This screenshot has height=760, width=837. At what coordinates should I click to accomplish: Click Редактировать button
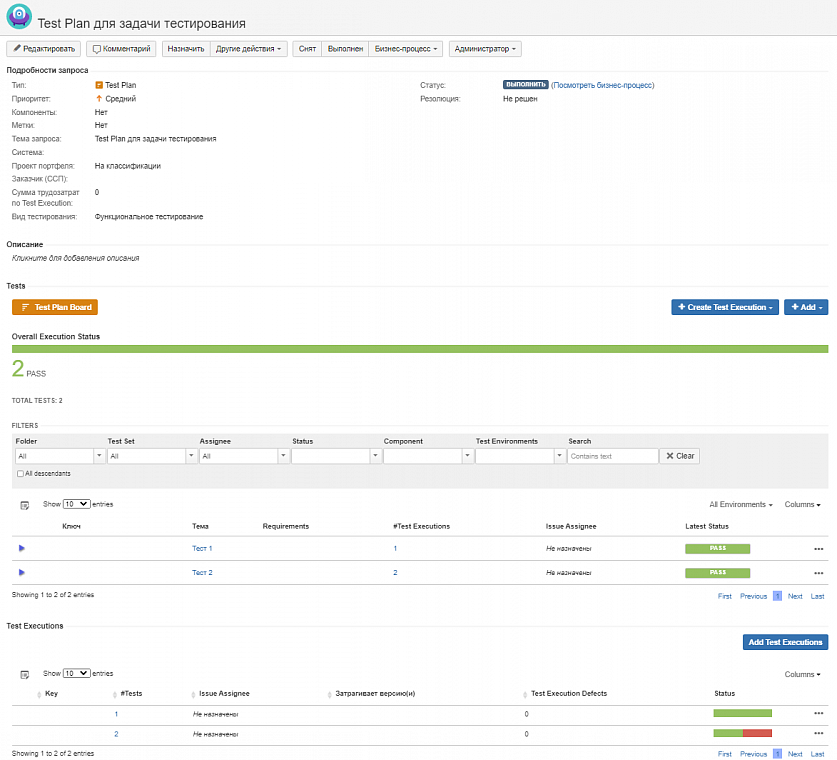click(44, 49)
